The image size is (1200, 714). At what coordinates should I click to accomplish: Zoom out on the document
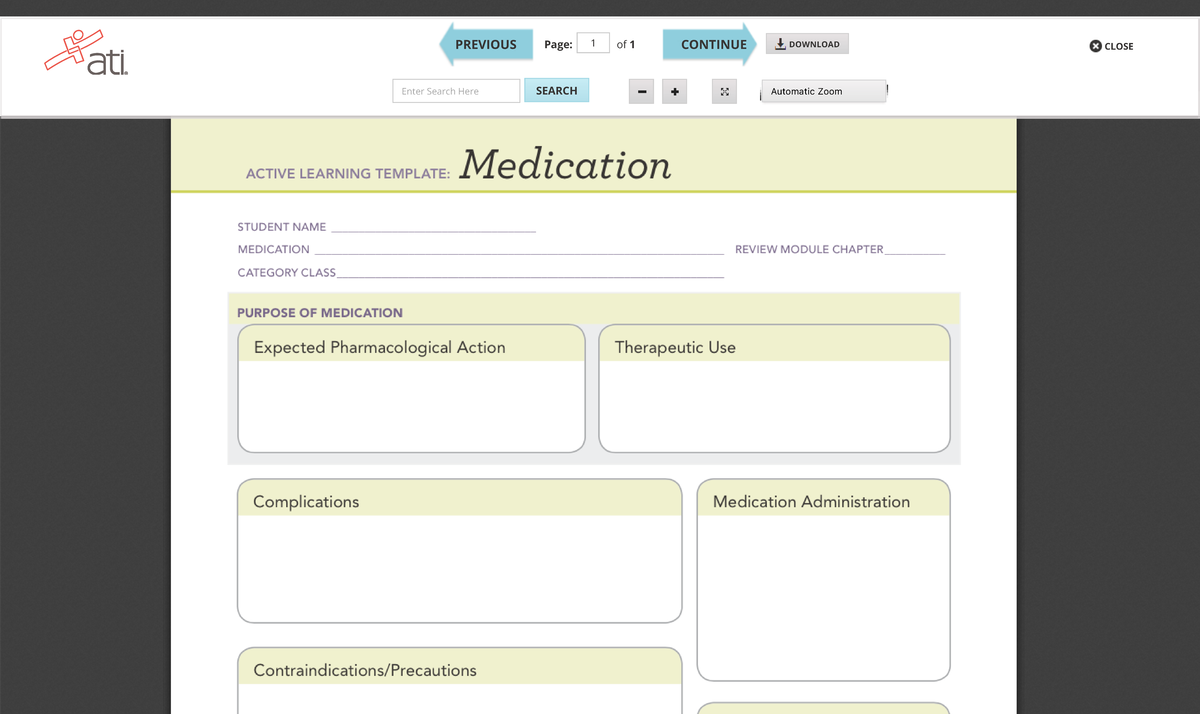click(x=641, y=91)
